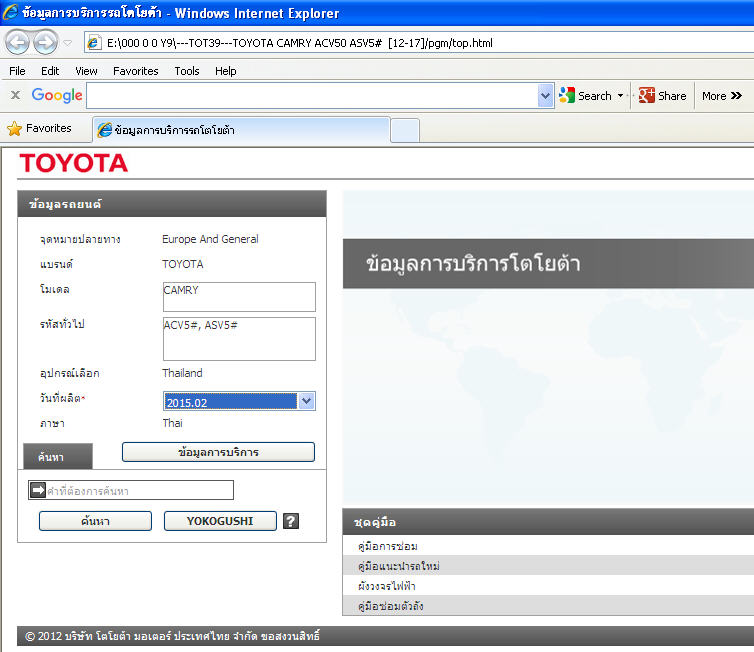Open ผังวงจรไฟฟ้า wiring diagram link

387,586
